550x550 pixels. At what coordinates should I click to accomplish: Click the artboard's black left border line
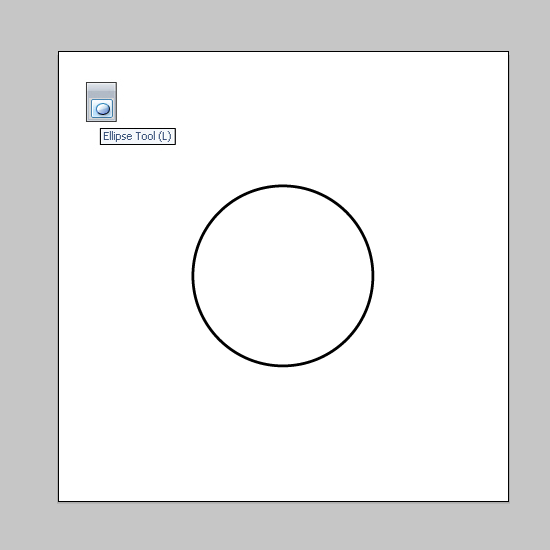point(59,276)
